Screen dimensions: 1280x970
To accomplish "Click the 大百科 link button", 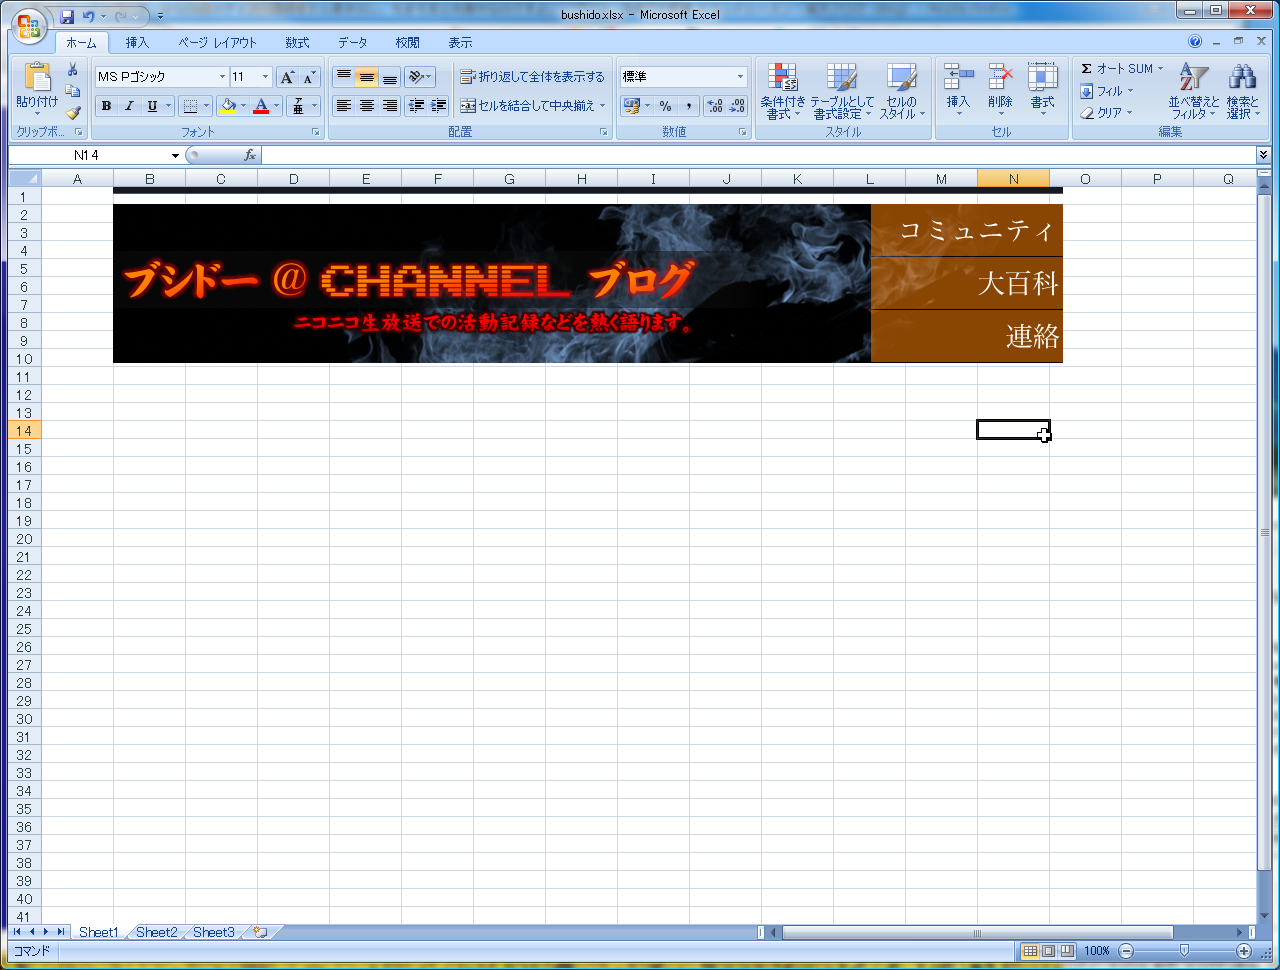I will (967, 283).
